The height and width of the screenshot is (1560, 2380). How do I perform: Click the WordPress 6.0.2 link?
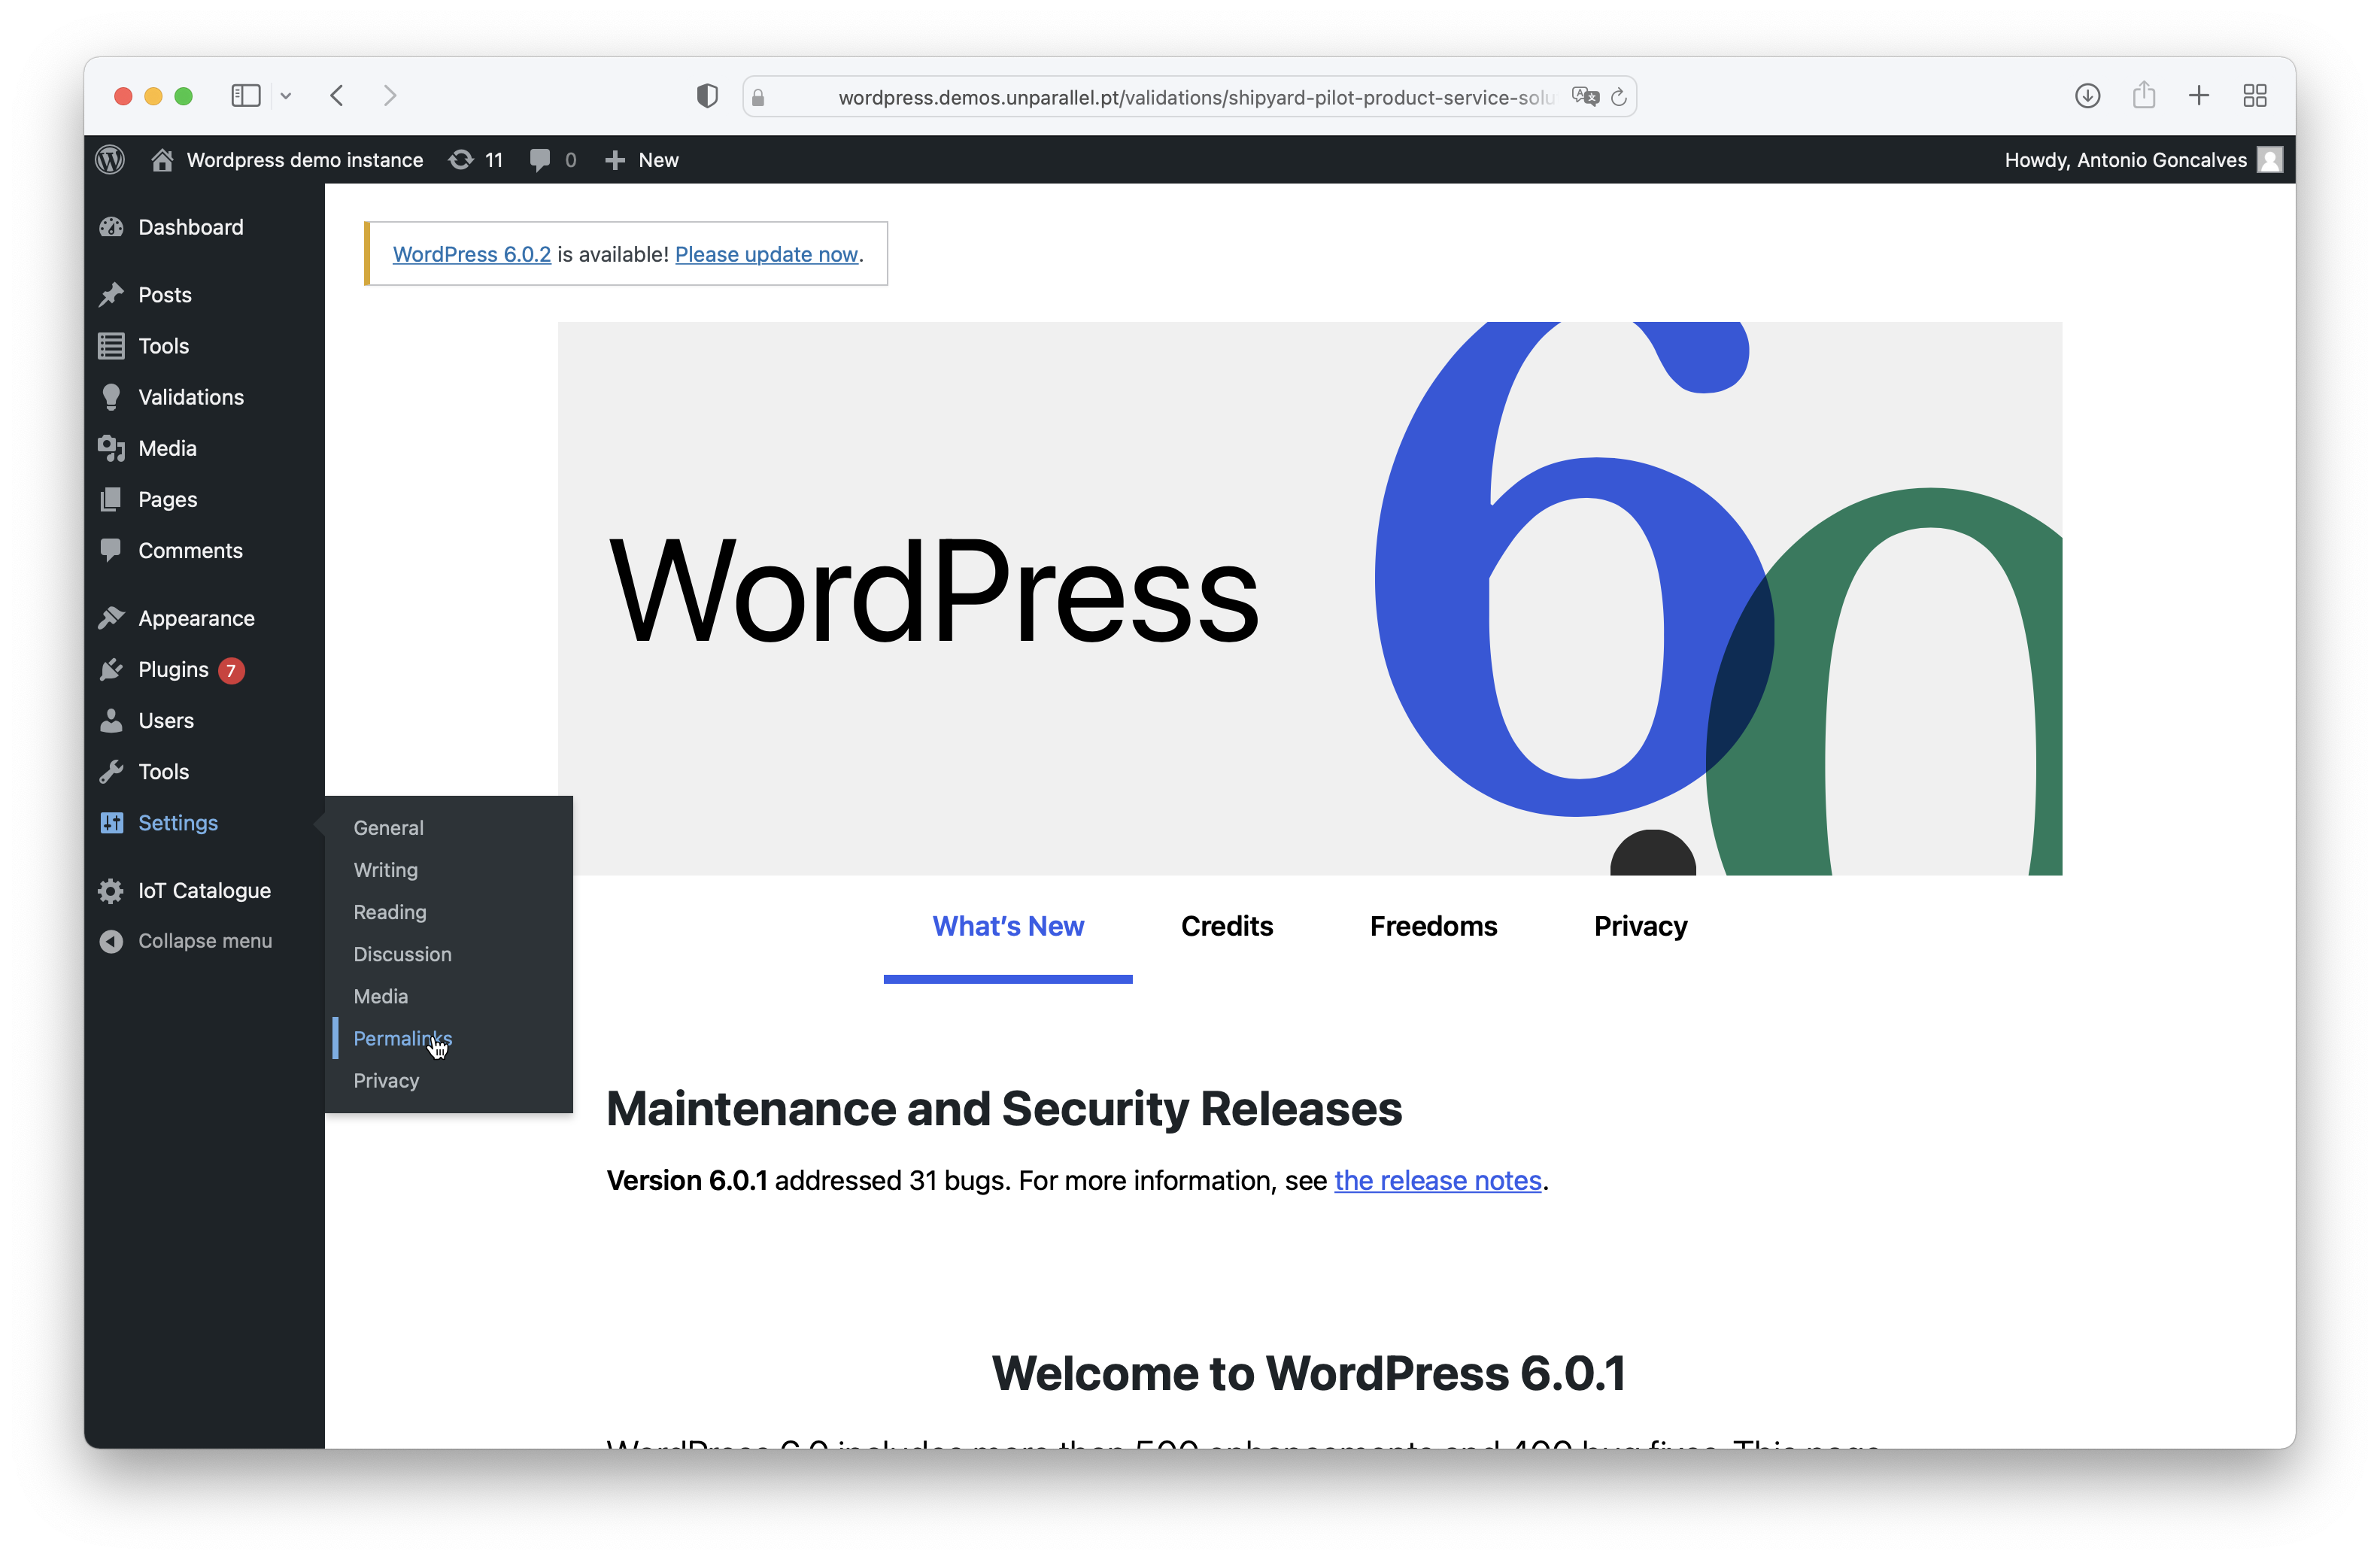472,254
